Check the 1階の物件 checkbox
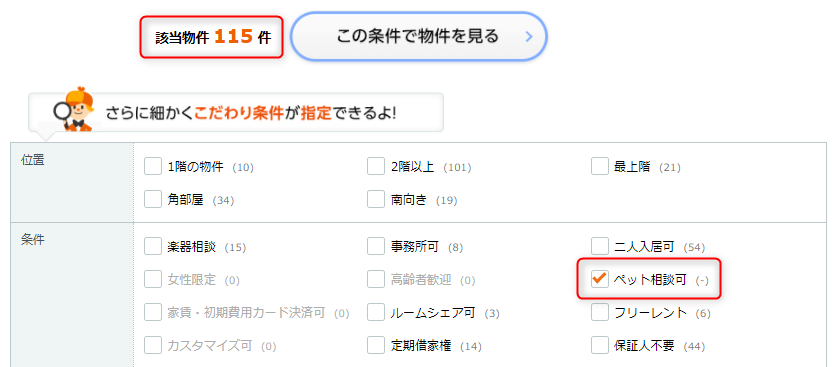Viewport: 833px width, 367px height. (x=152, y=167)
